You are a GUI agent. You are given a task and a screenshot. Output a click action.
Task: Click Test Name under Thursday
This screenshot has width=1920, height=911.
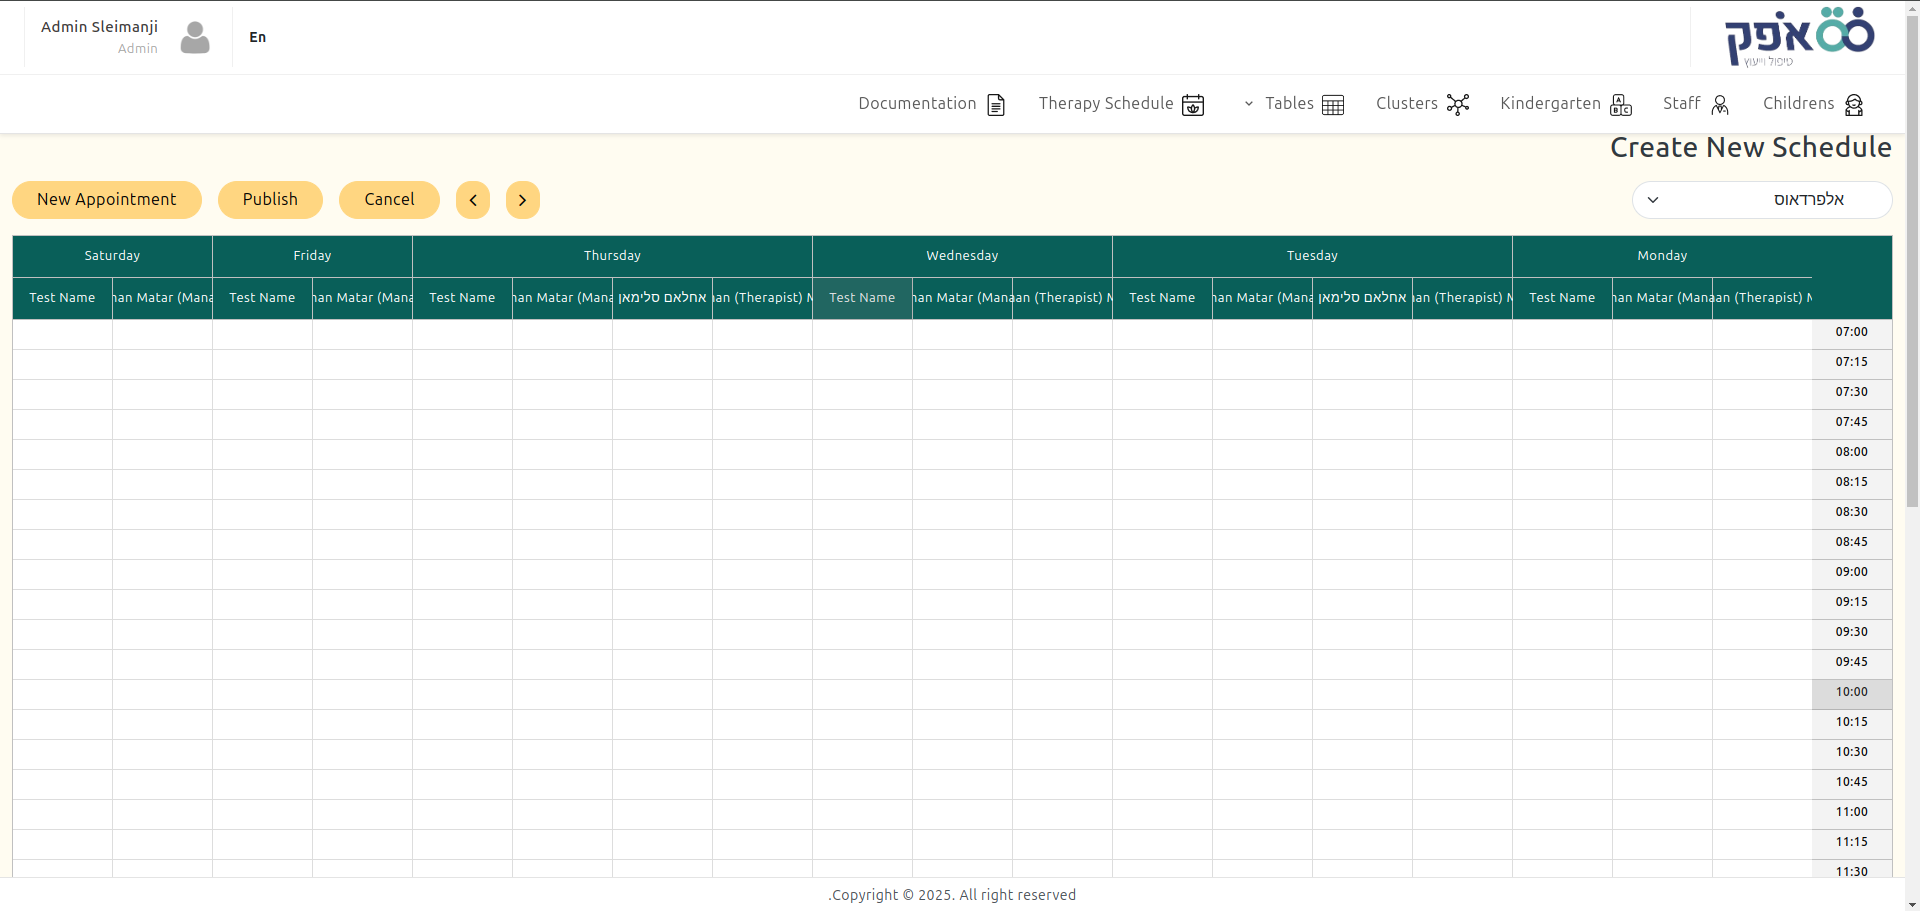pyautogui.click(x=462, y=298)
